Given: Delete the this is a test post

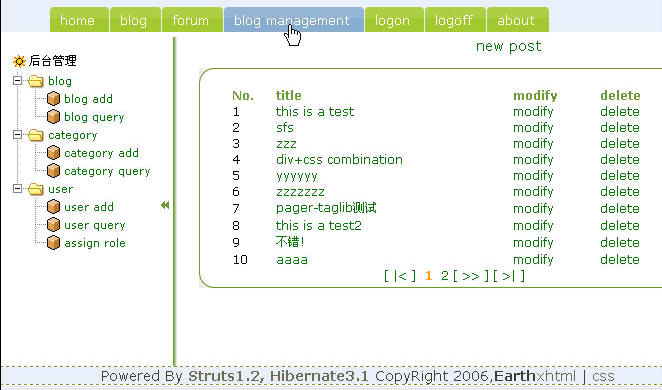Looking at the screenshot, I should (x=620, y=112).
